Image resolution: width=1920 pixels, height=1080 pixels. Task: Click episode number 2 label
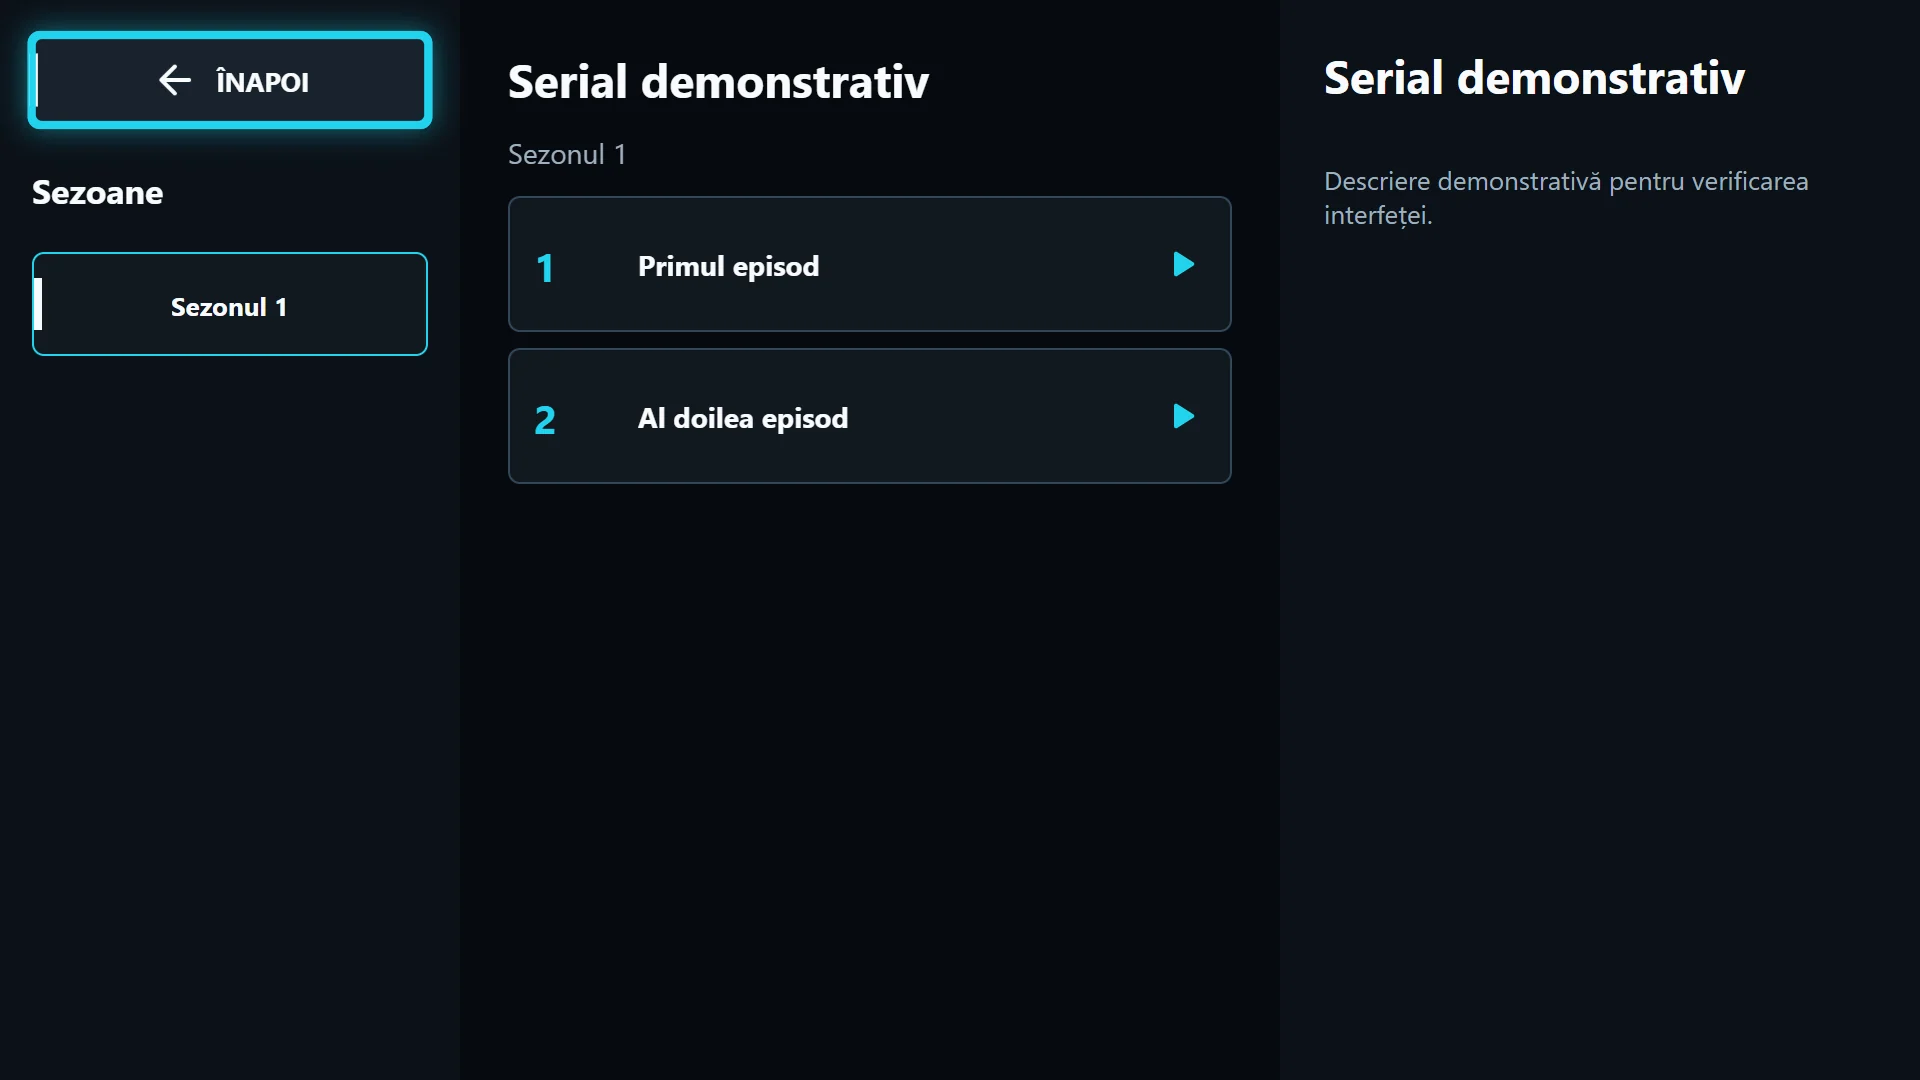(x=545, y=420)
